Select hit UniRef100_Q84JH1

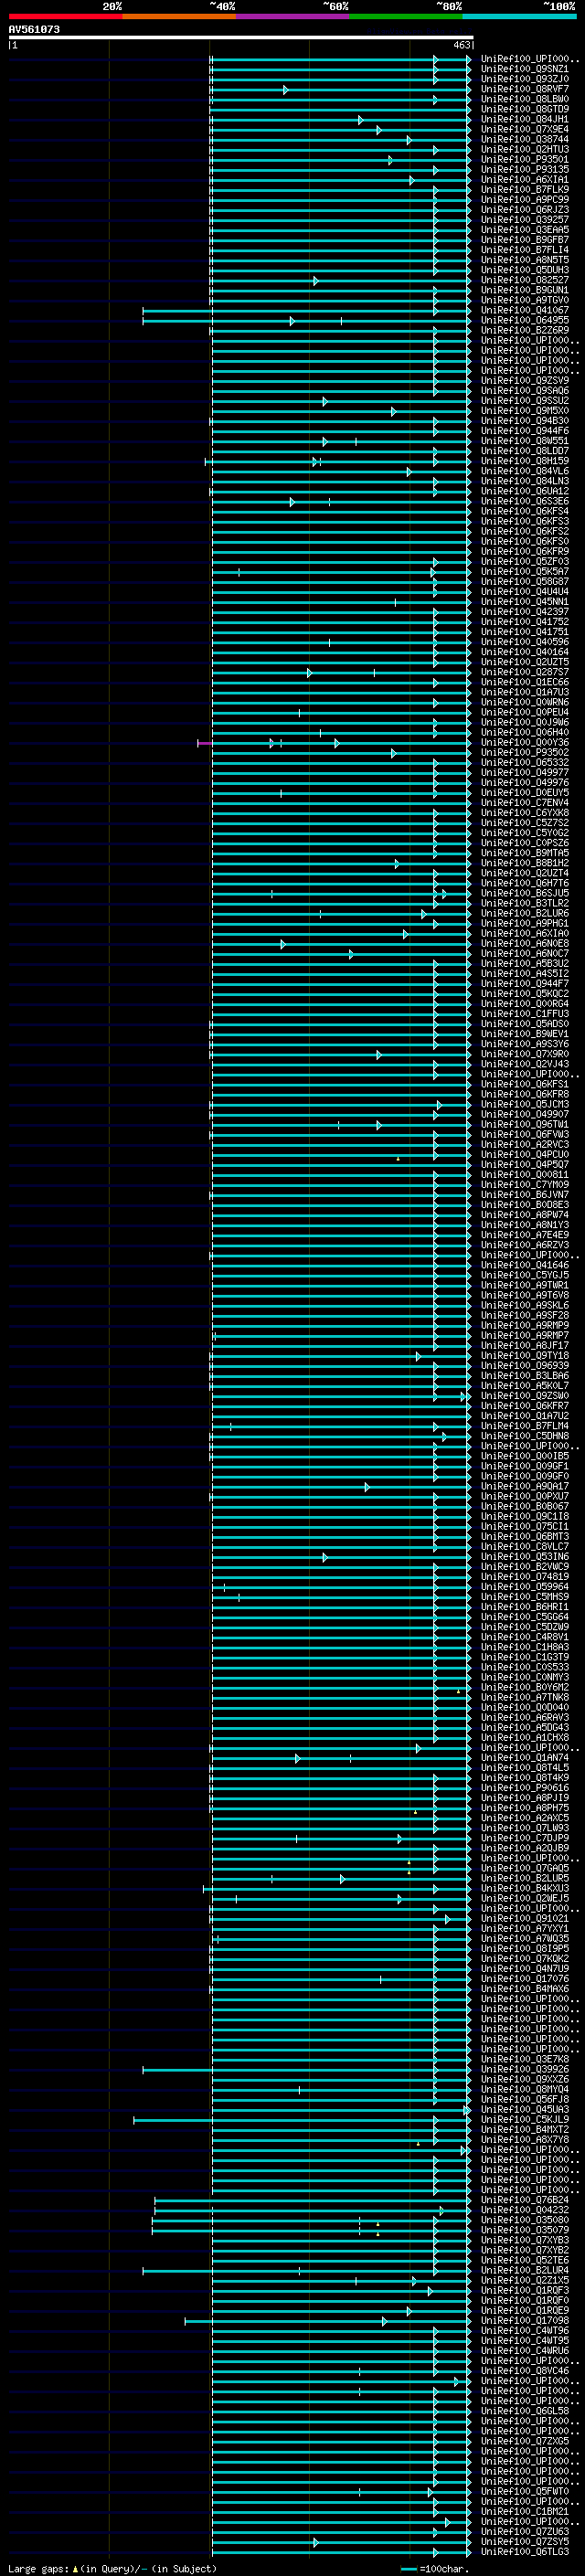click(524, 119)
